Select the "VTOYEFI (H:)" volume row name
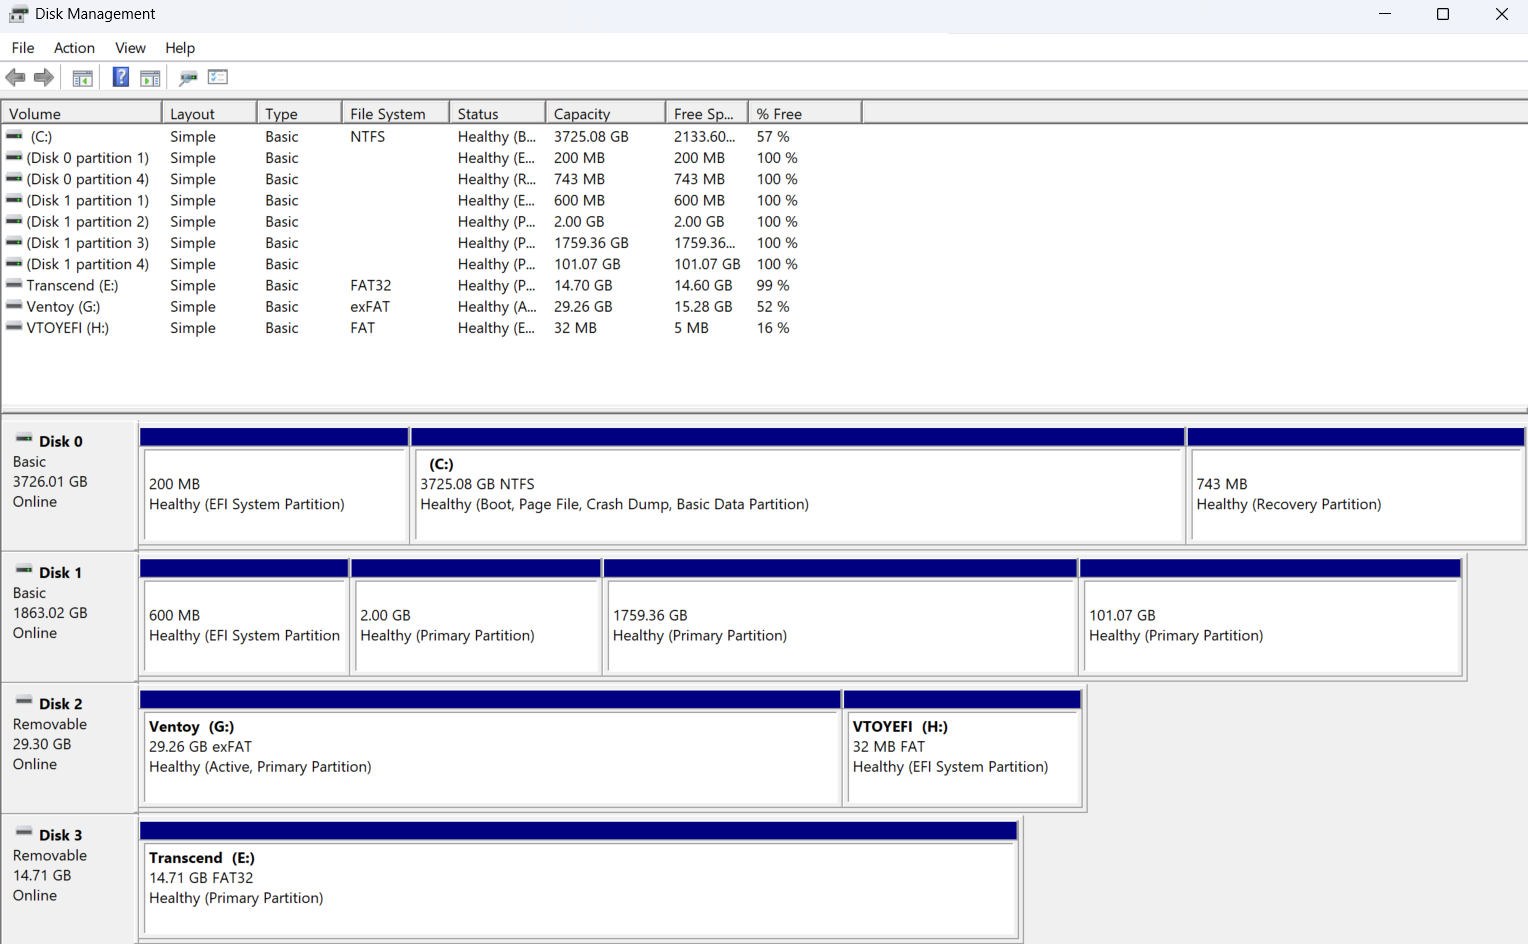Screen dimensions: 1528x944 (x=68, y=327)
